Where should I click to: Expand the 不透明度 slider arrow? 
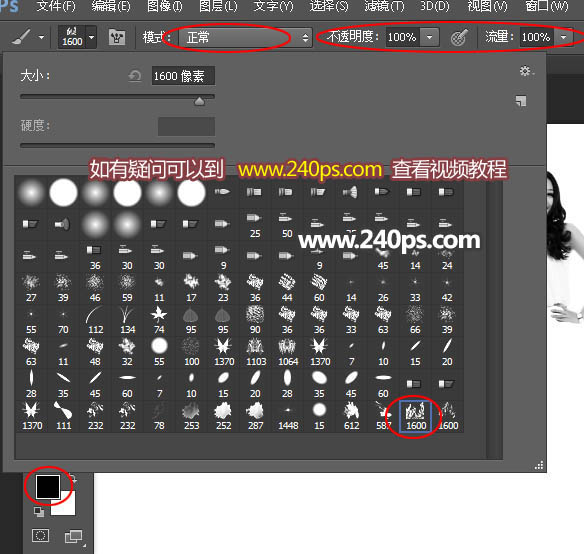tap(429, 37)
